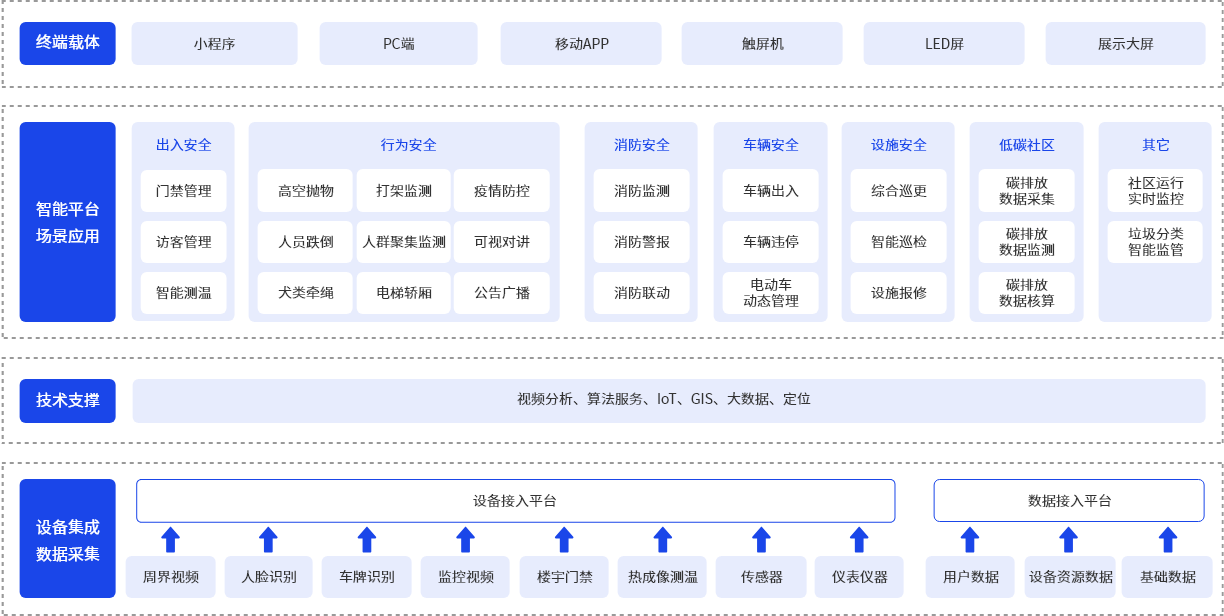Click the 碳排放数据核算 box
This screenshot has width=1224, height=616.
click(1027, 293)
